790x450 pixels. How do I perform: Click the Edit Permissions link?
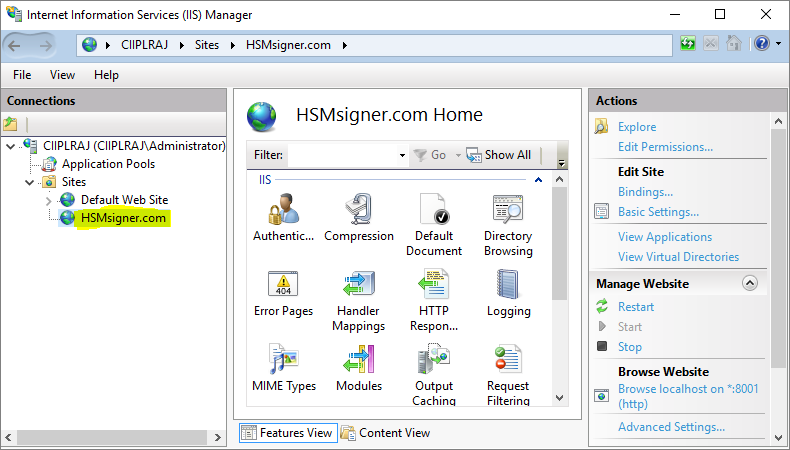coord(665,147)
